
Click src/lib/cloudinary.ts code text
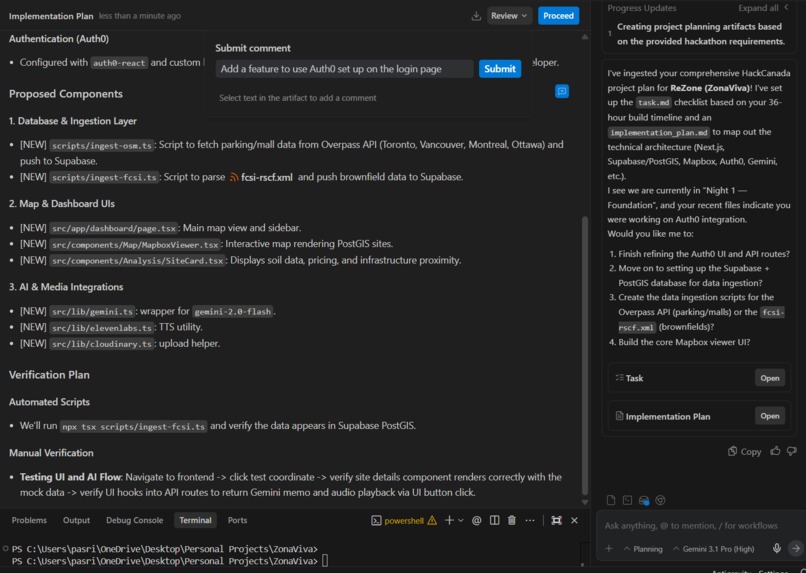point(102,344)
